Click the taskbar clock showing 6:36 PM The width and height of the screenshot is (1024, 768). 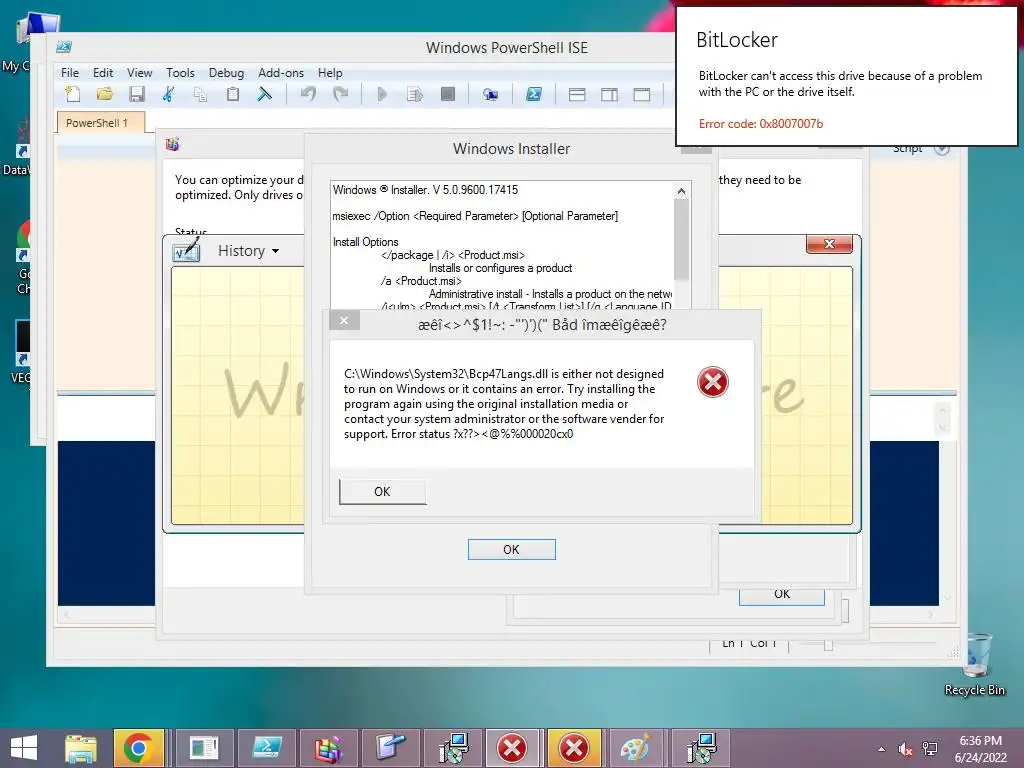980,748
